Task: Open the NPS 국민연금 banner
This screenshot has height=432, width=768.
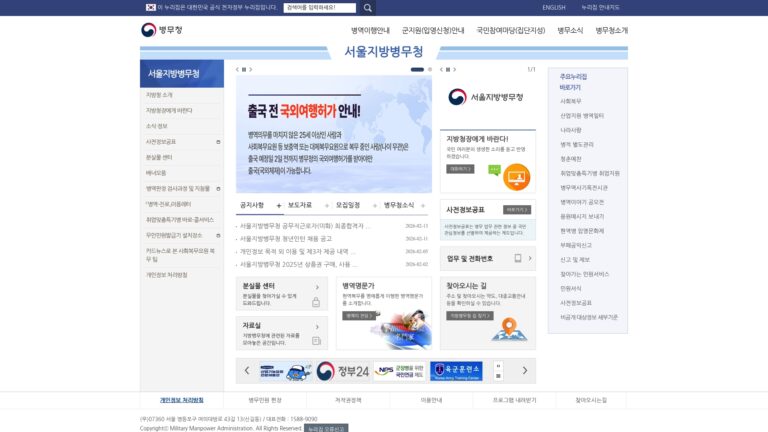Action: point(399,371)
